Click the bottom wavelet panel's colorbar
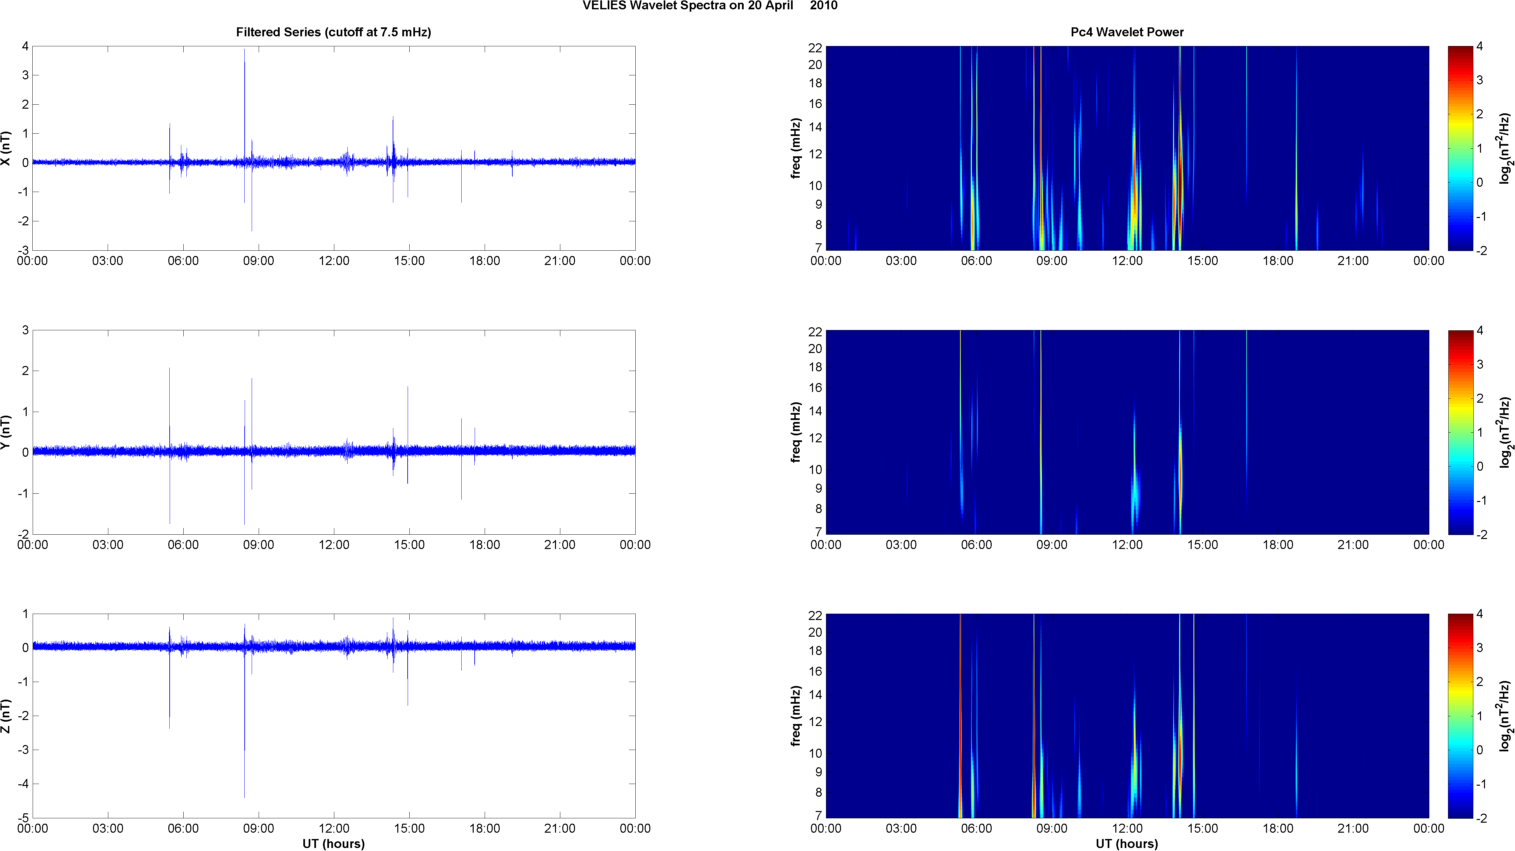Image resolution: width=1515 pixels, height=851 pixels. [1460, 716]
